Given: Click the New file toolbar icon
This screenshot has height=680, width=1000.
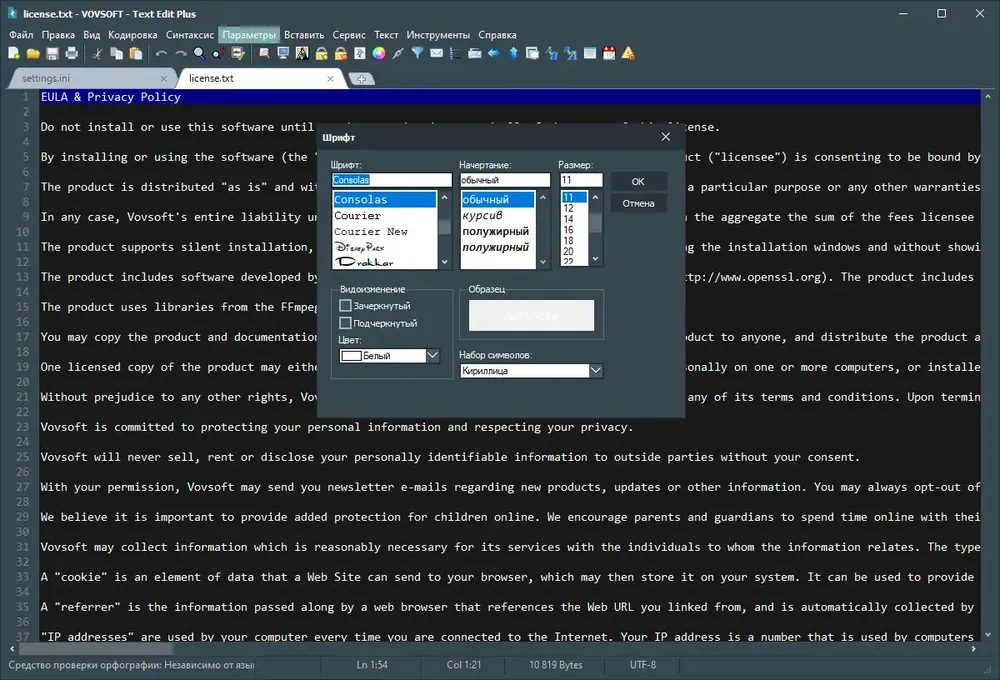Looking at the screenshot, I should [13, 54].
